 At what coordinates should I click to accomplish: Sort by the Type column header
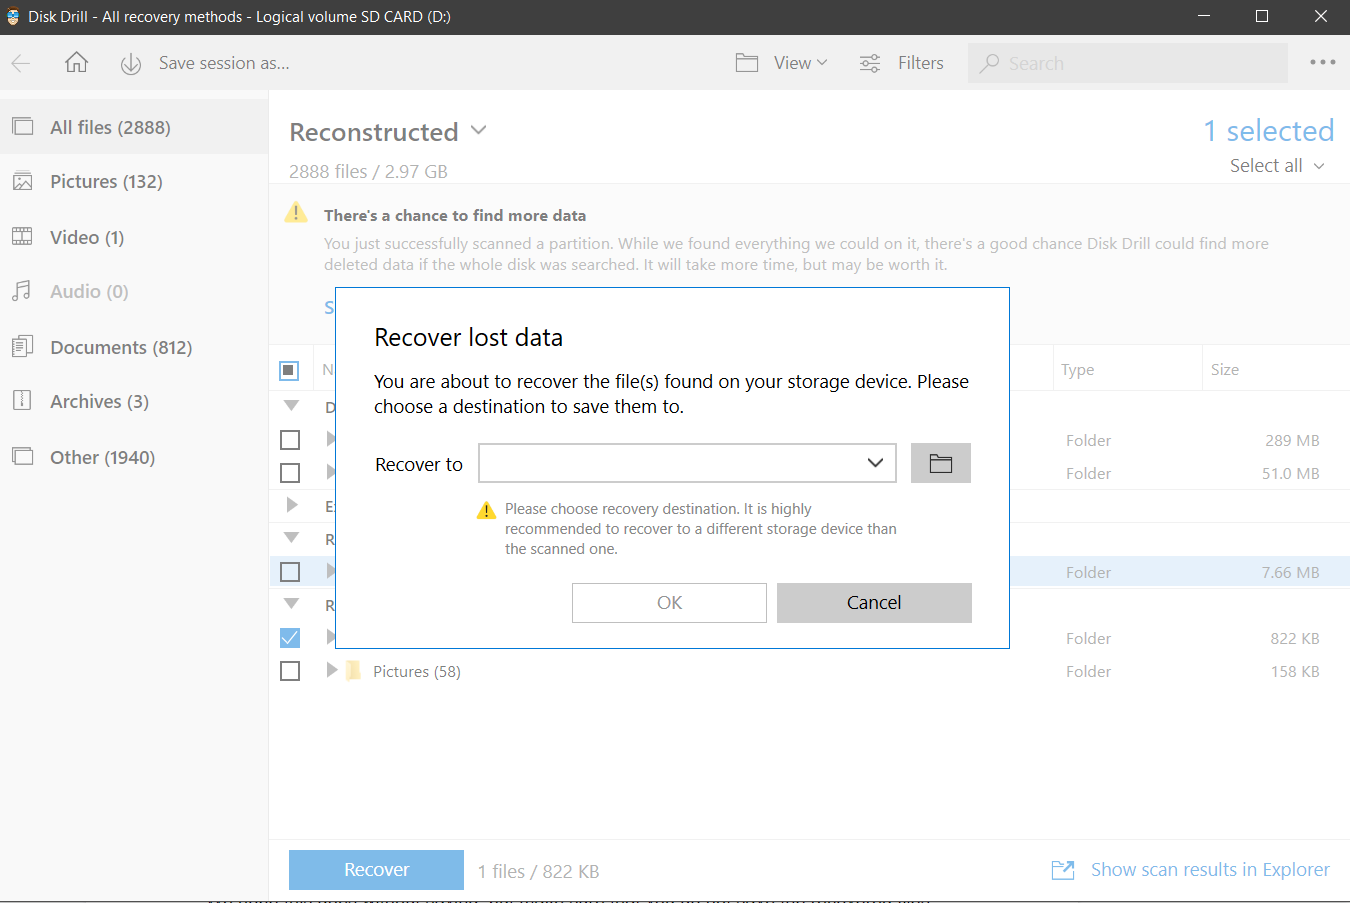click(1077, 369)
